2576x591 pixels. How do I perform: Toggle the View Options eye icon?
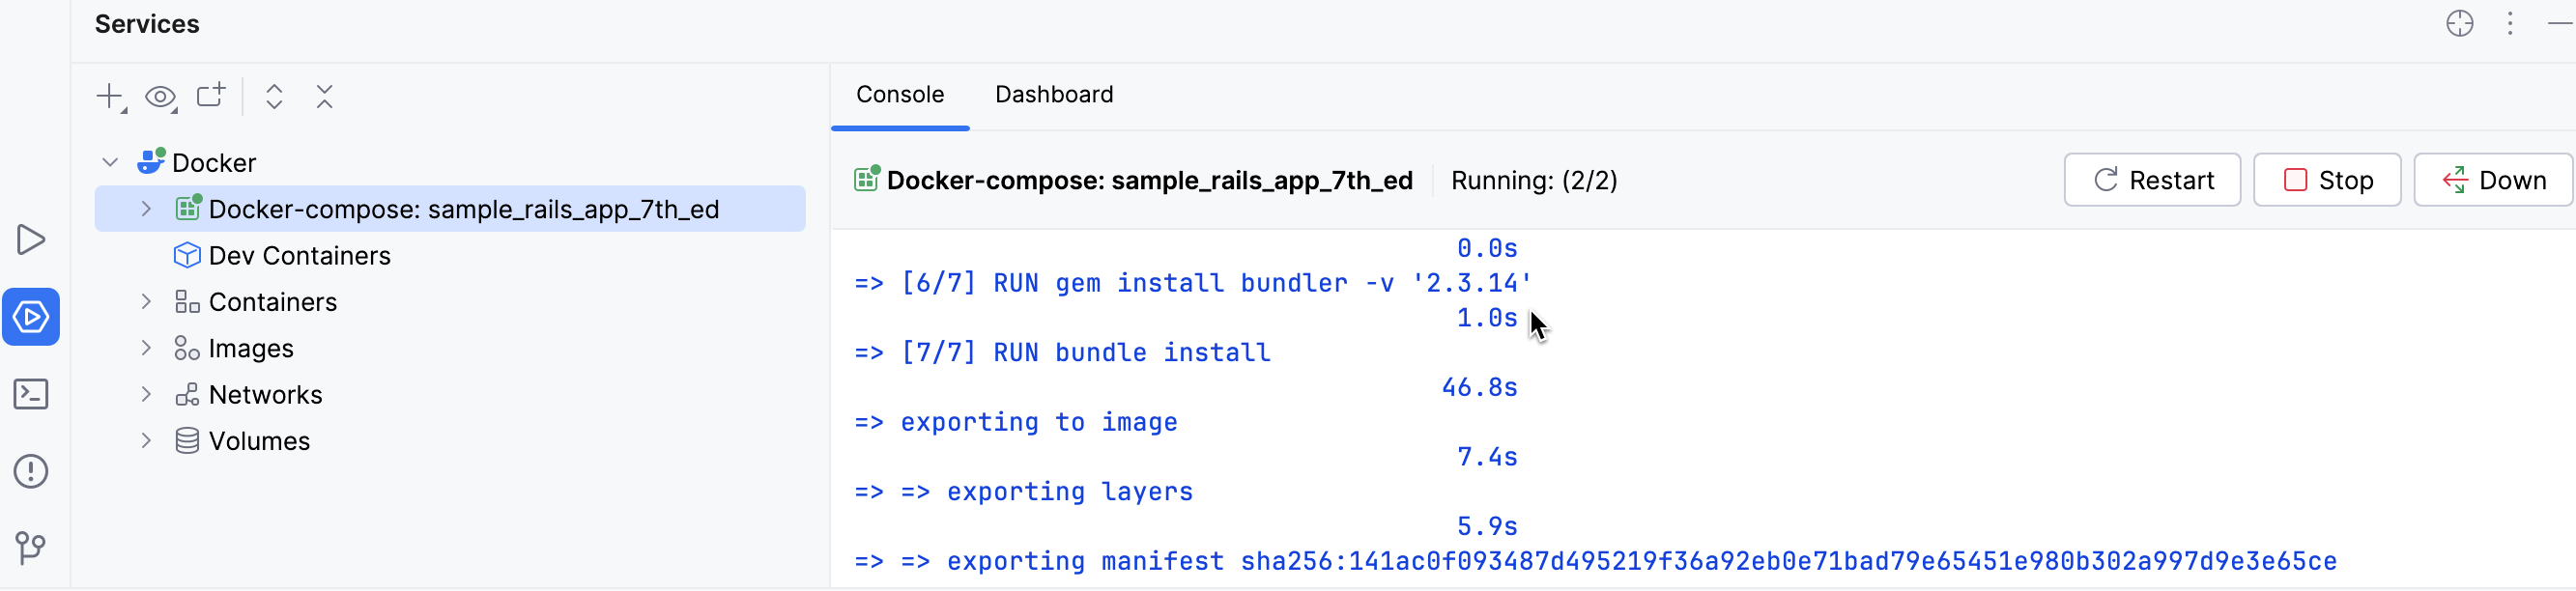[160, 97]
